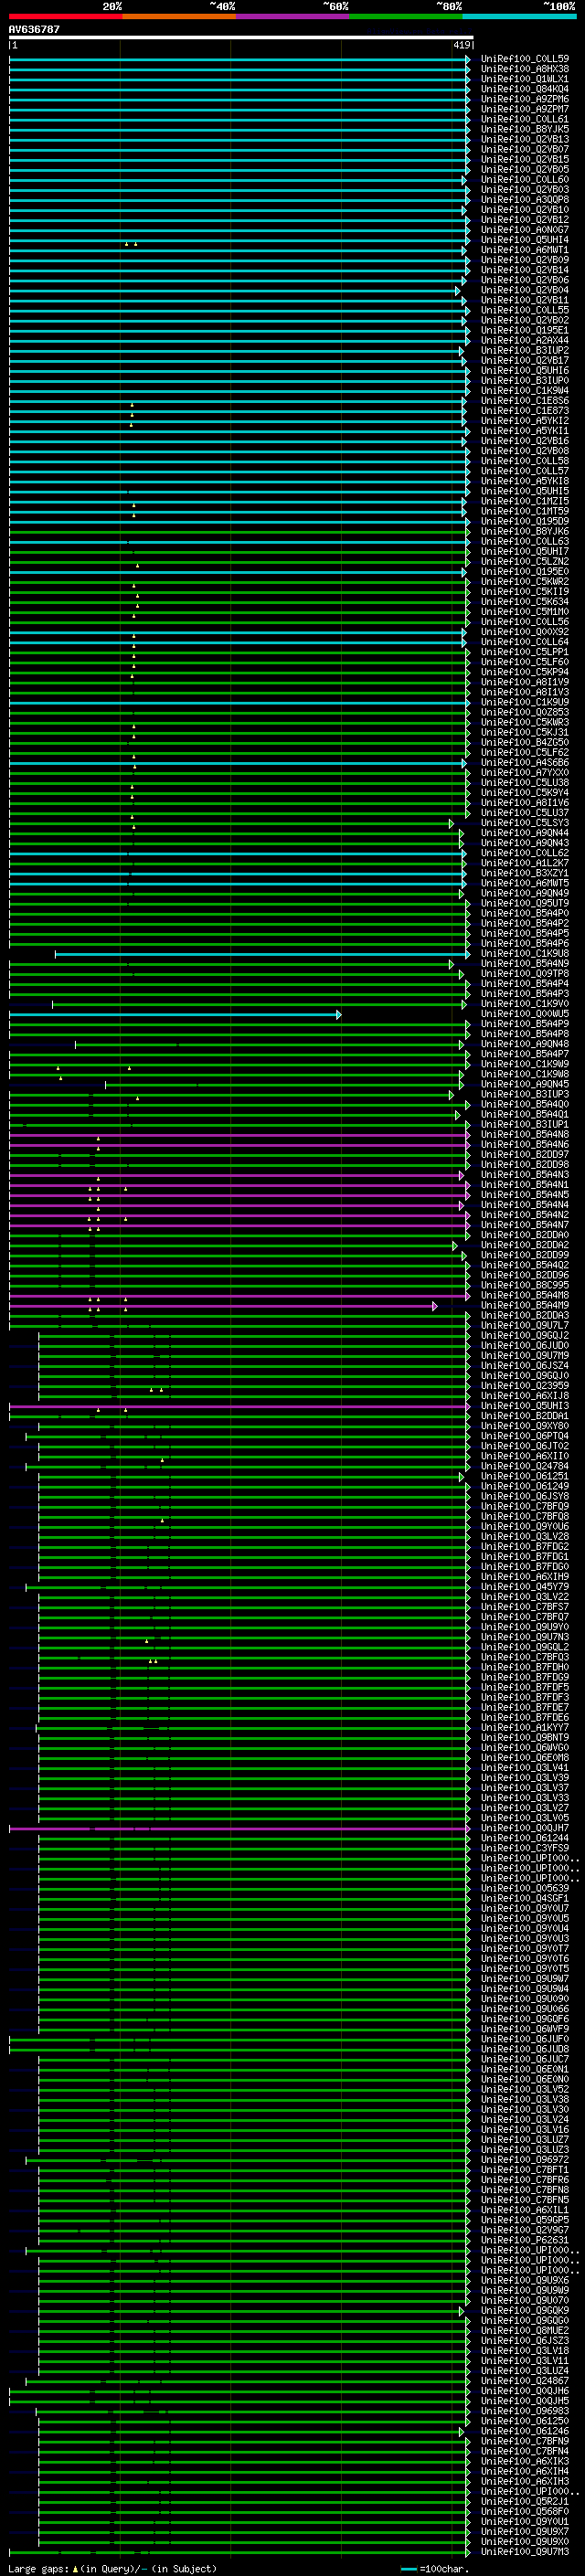Open hit UniRef100_C0LL62
Image resolution: width=585 pixels, height=2576 pixels.
click(x=524, y=853)
